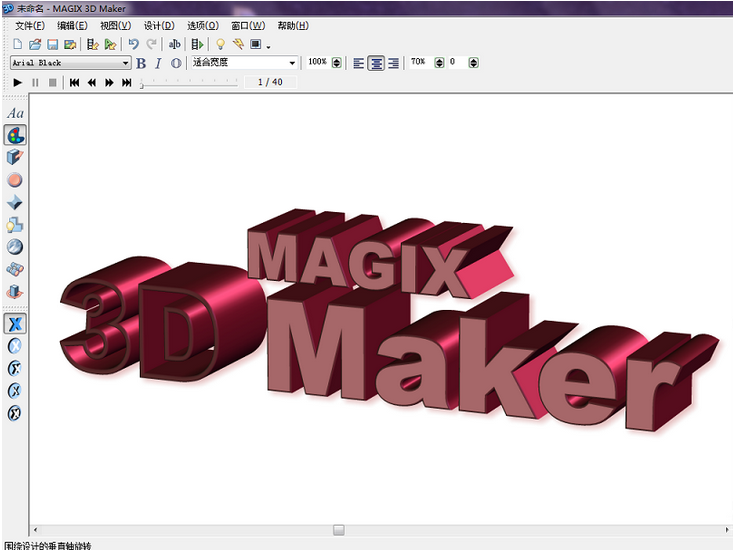Select the extrusion cube tool

pos(15,157)
